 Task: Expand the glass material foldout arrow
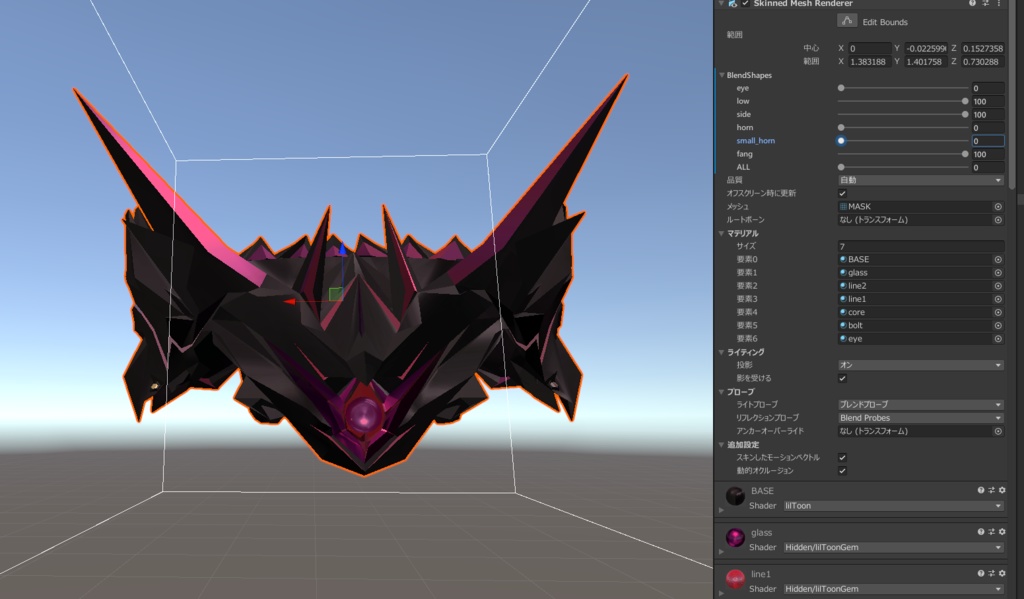[721, 552]
